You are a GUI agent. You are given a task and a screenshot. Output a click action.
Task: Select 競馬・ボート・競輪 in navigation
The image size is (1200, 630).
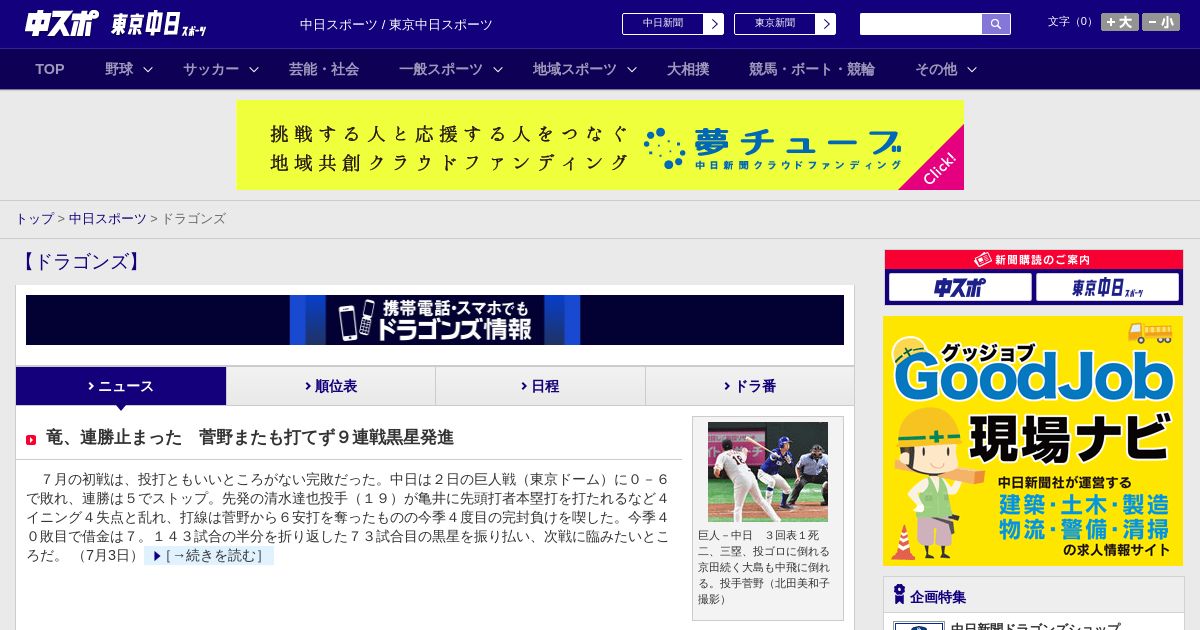point(812,69)
